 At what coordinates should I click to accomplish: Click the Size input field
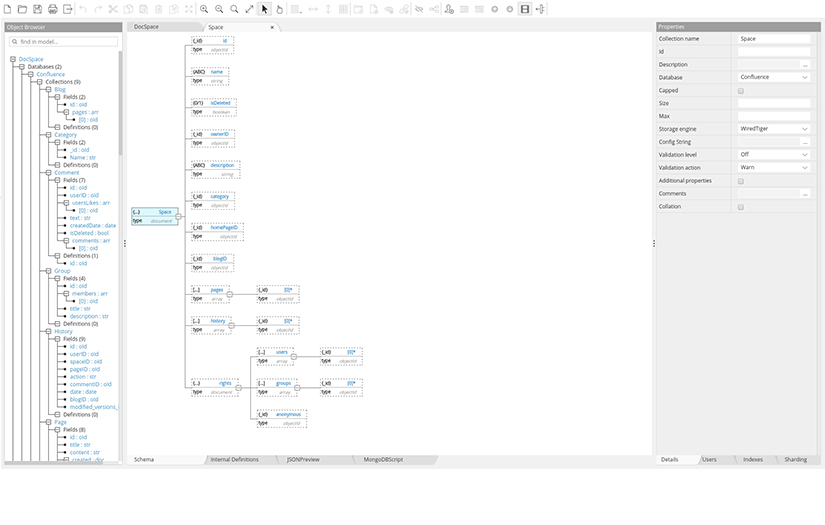(x=773, y=103)
